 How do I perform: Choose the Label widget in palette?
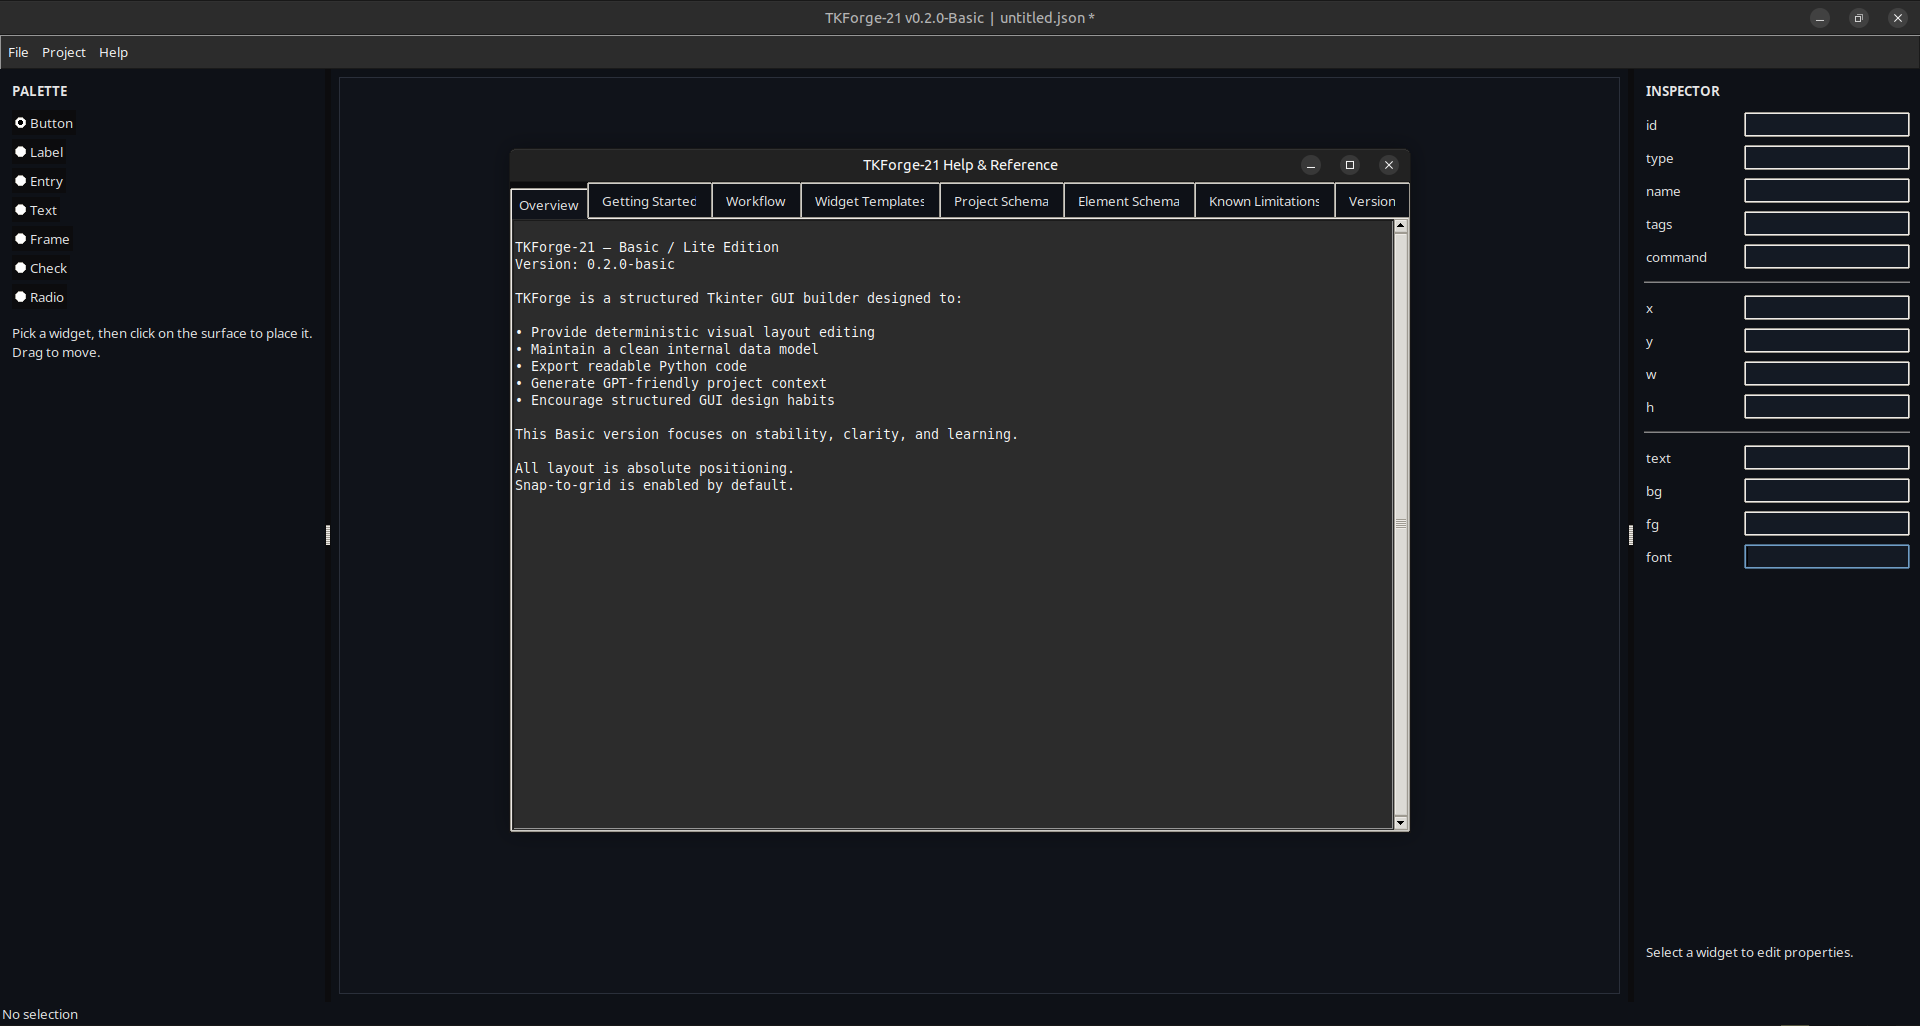point(21,152)
